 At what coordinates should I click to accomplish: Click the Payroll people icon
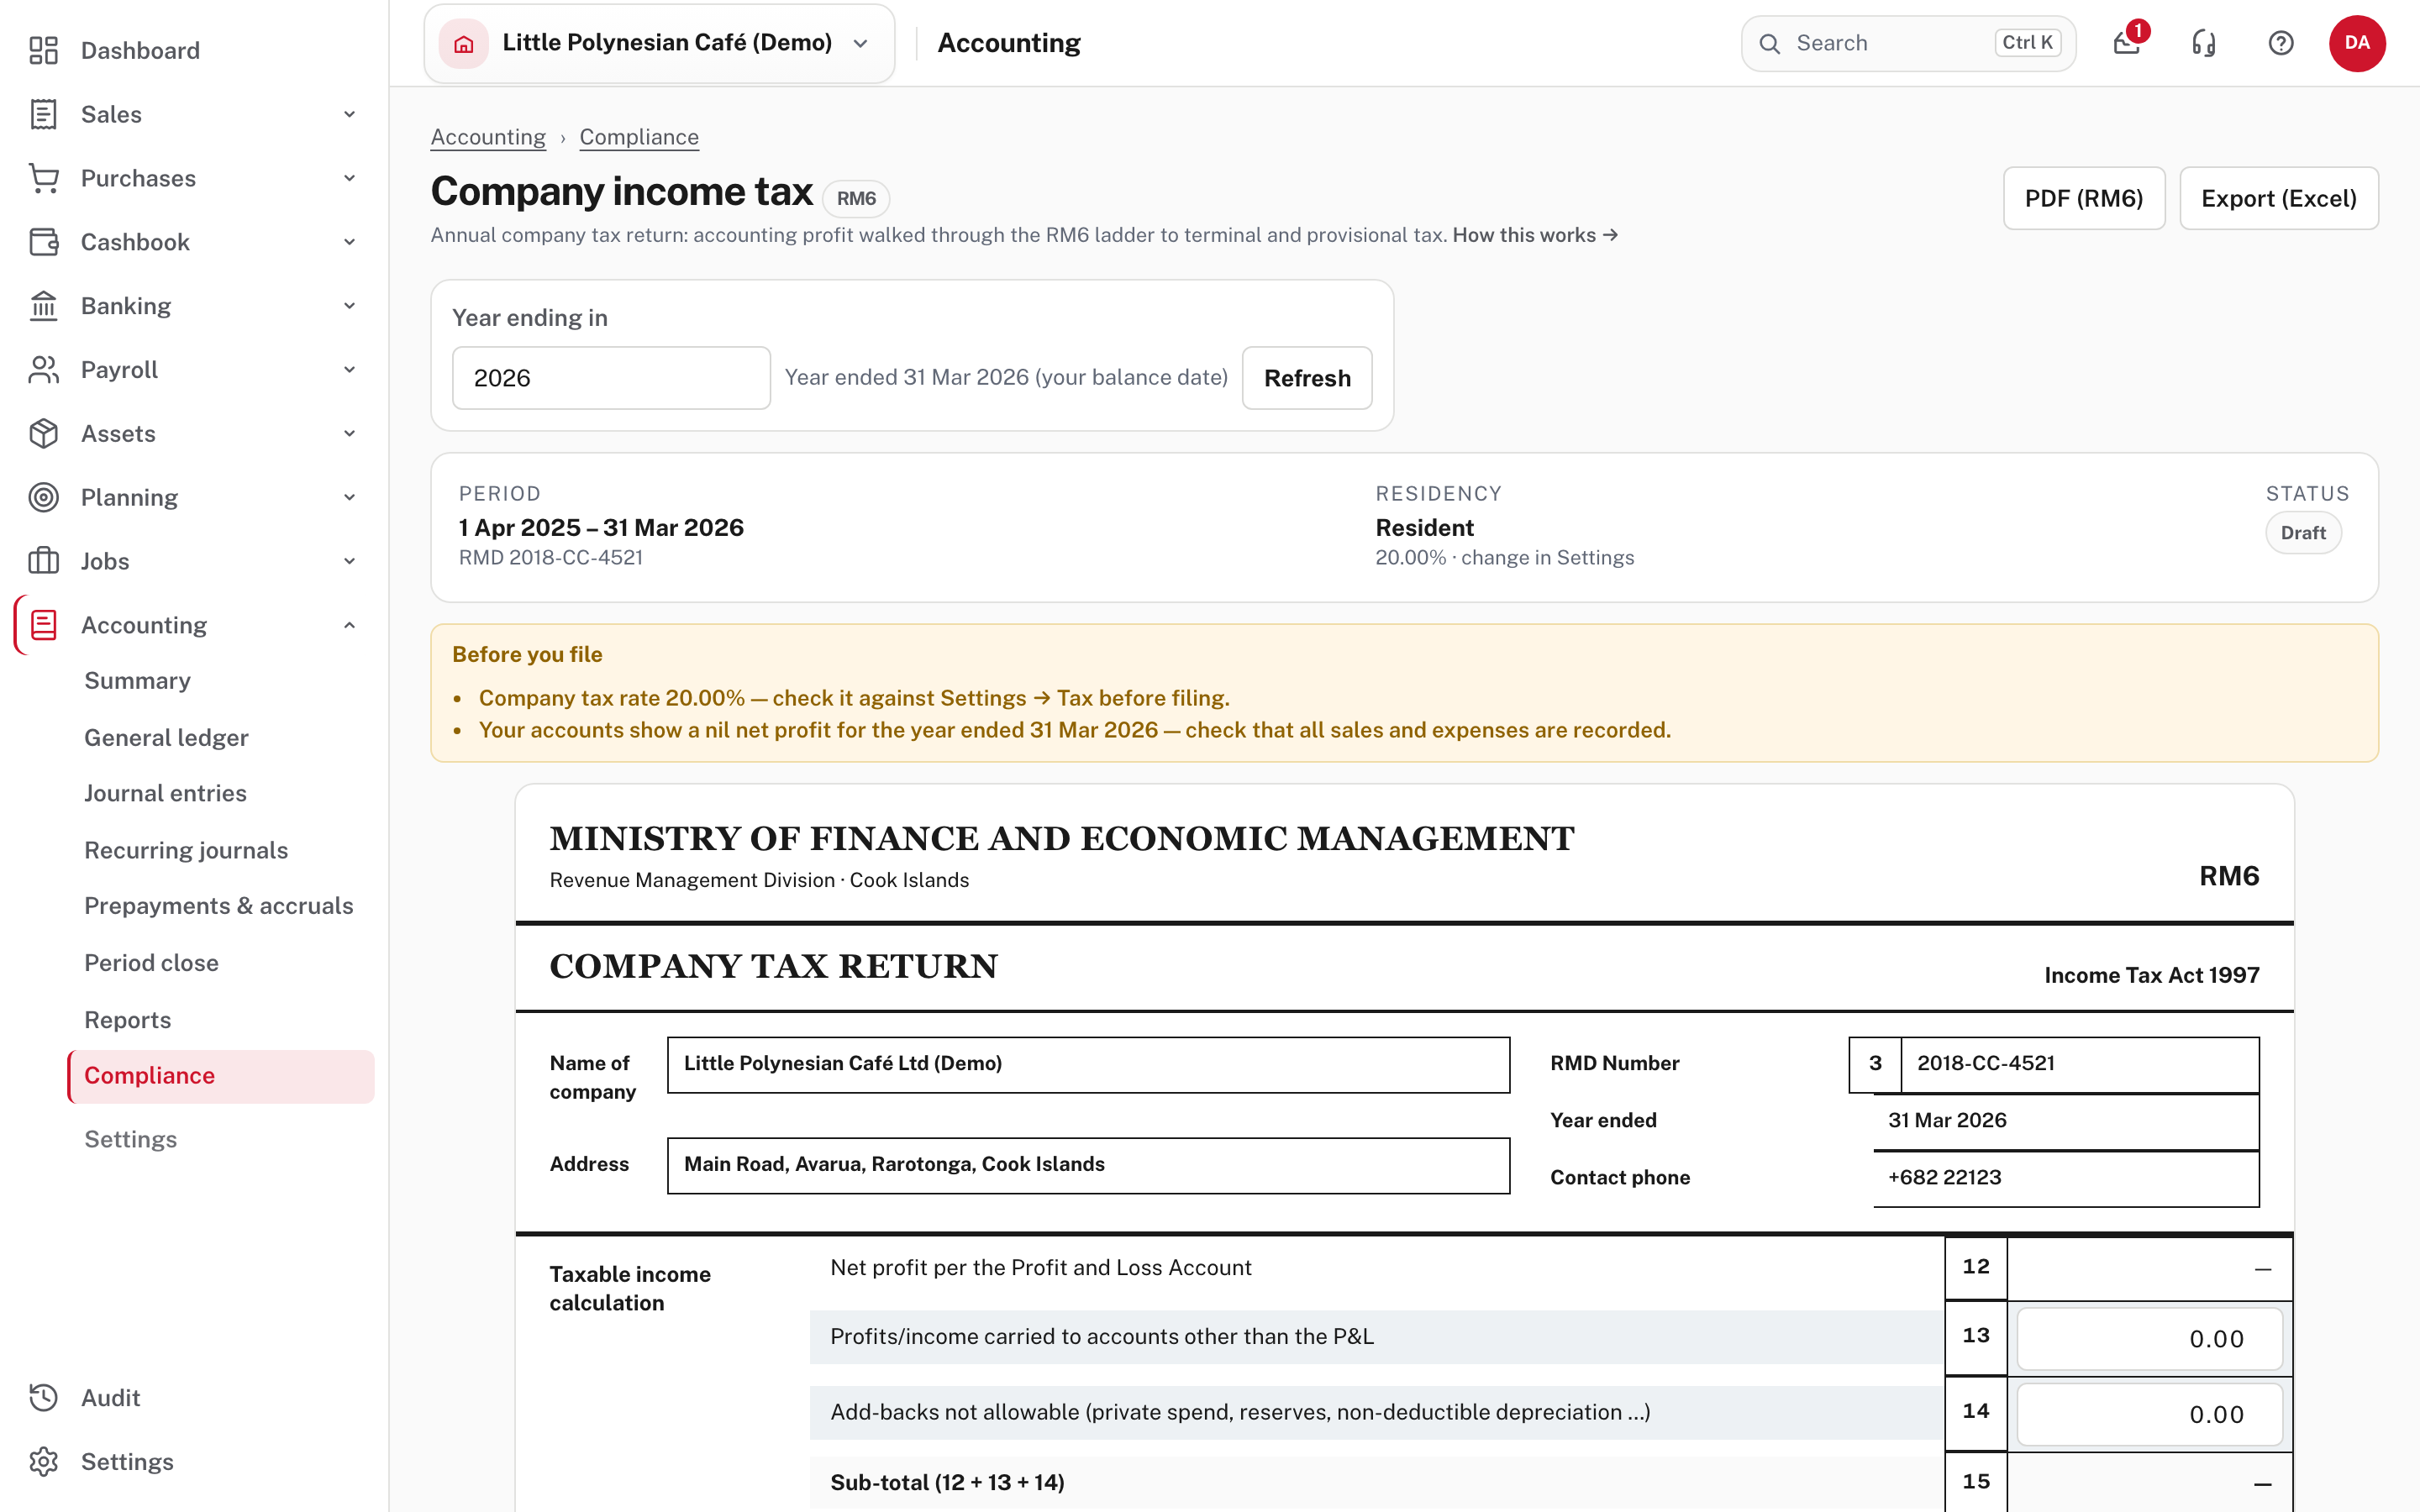[43, 370]
